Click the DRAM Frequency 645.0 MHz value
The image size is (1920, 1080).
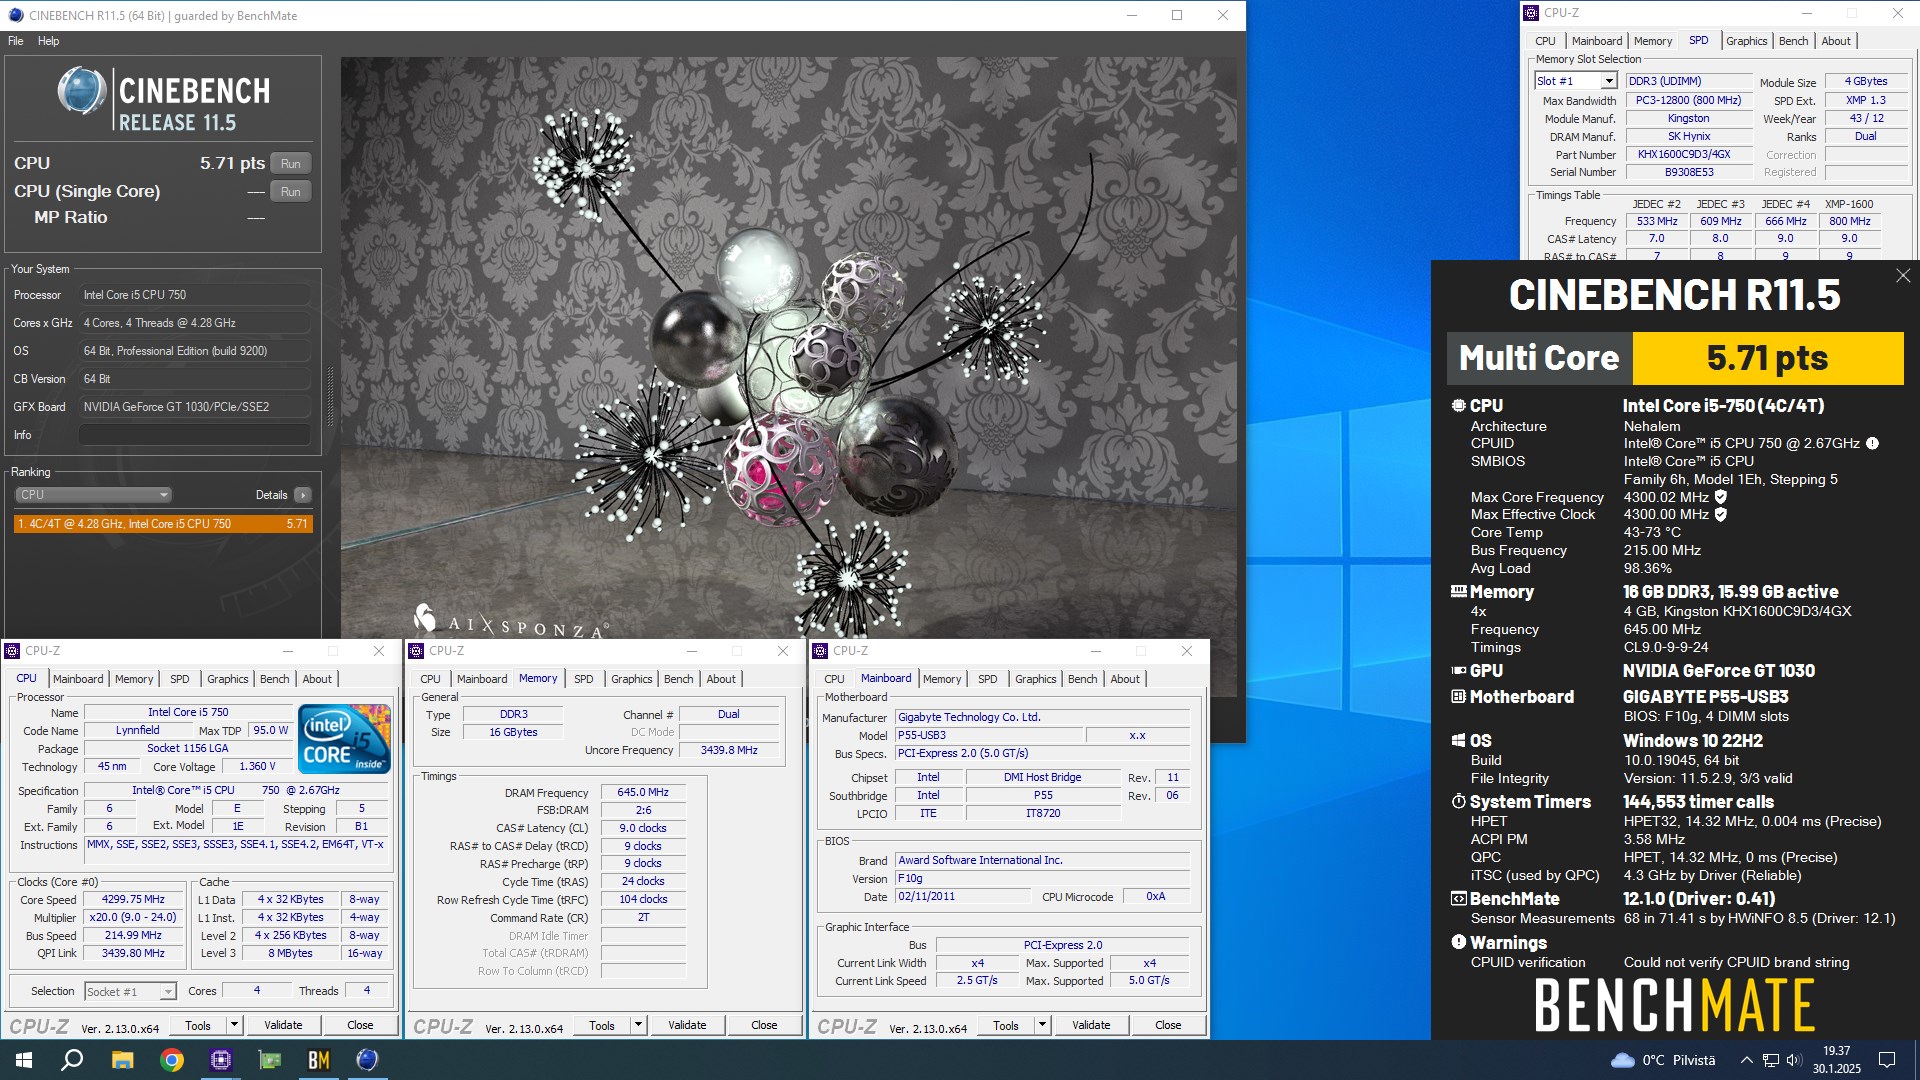click(x=643, y=792)
